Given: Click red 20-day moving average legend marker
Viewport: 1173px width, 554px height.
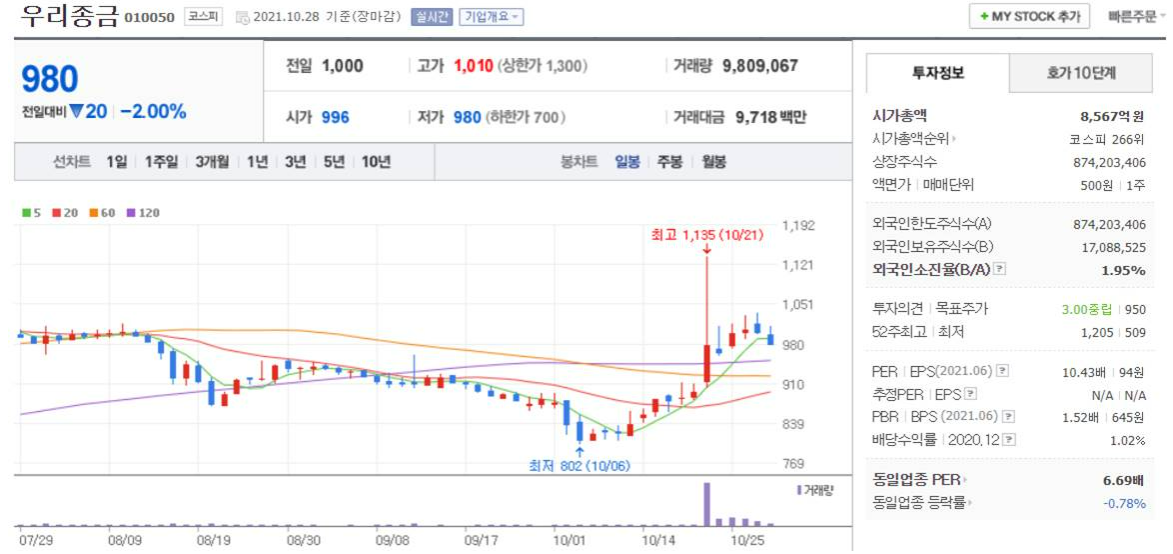Looking at the screenshot, I should point(55,213).
